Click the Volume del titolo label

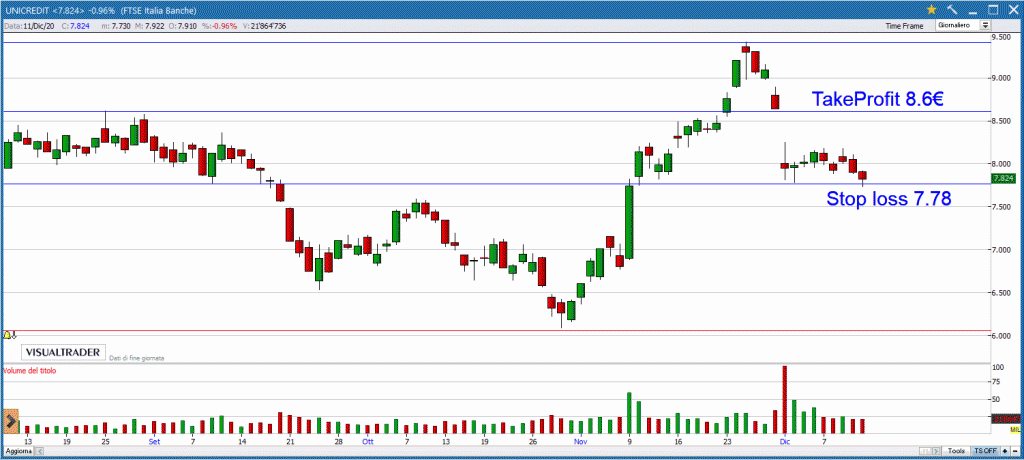tap(30, 370)
